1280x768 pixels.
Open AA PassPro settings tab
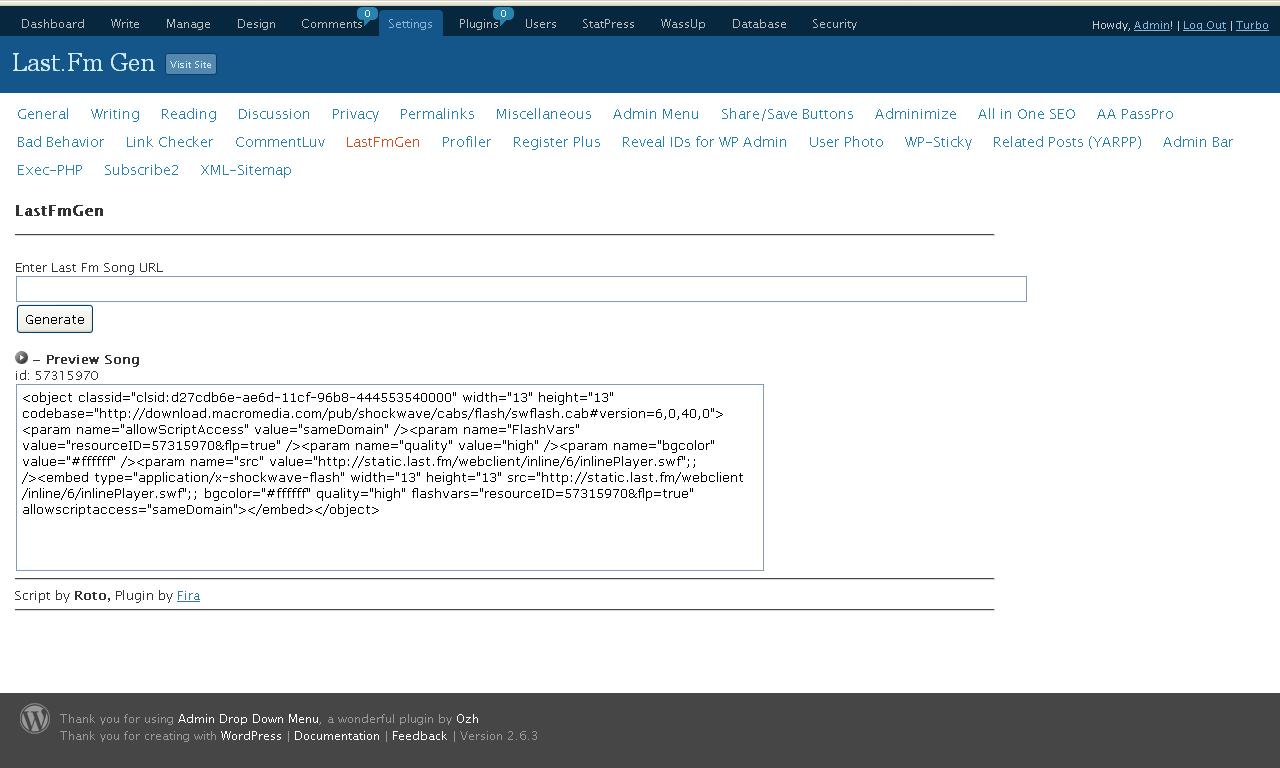tap(1135, 114)
